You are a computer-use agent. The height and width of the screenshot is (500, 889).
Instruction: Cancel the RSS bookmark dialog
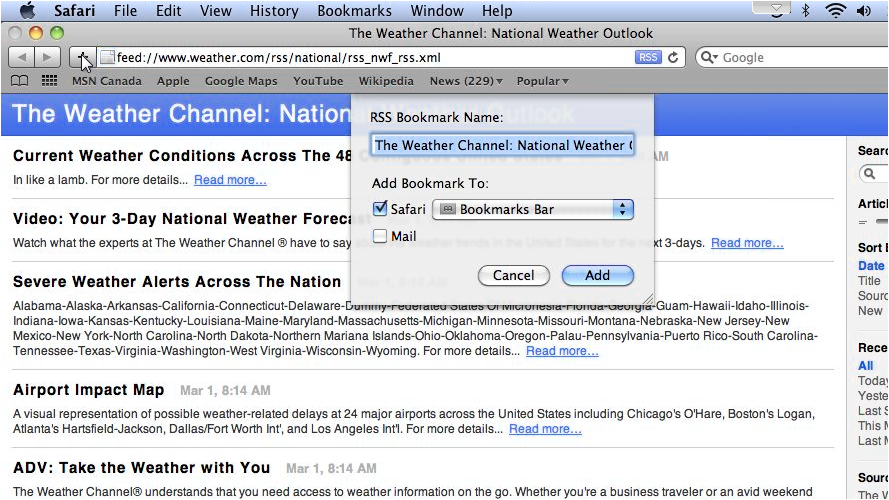point(513,275)
